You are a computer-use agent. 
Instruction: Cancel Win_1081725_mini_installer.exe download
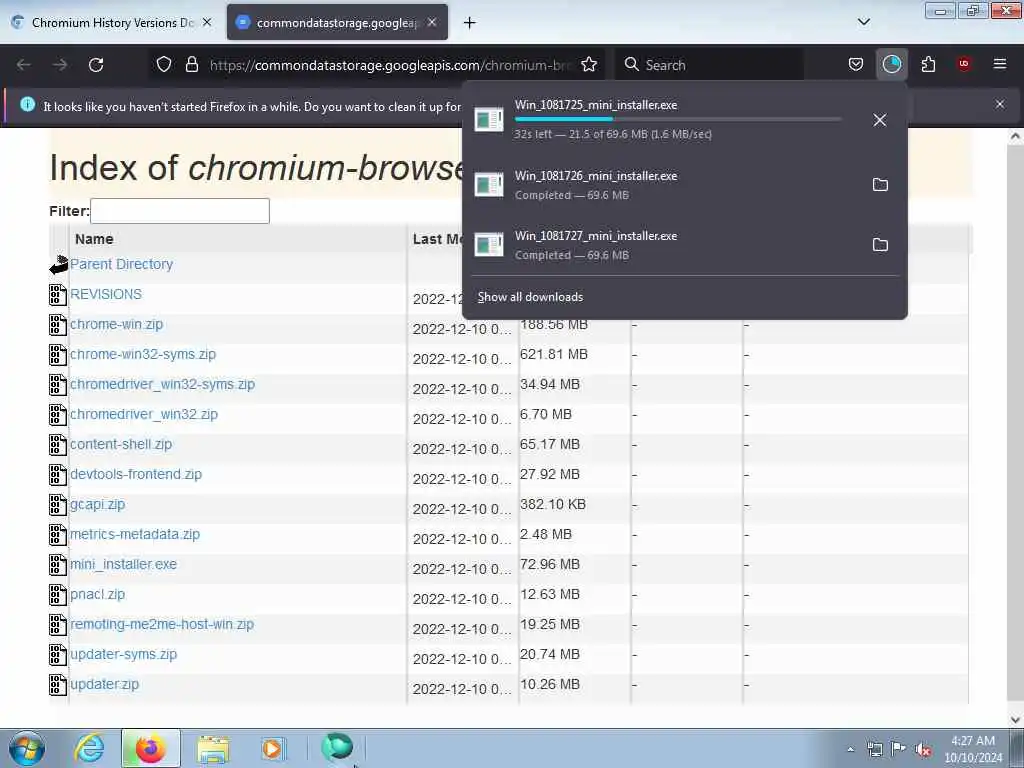click(x=880, y=120)
